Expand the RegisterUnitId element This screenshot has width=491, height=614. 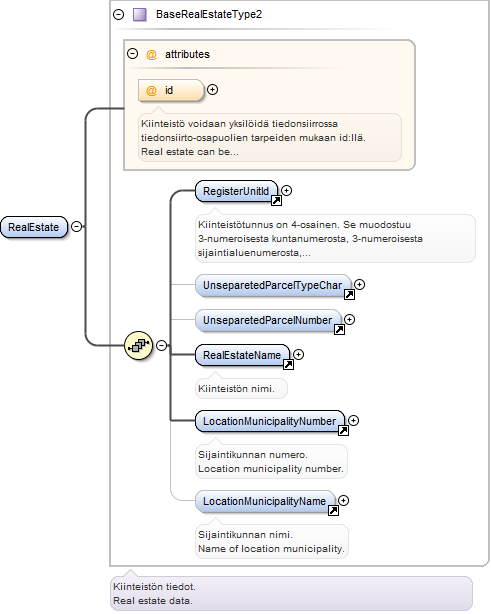point(287,190)
